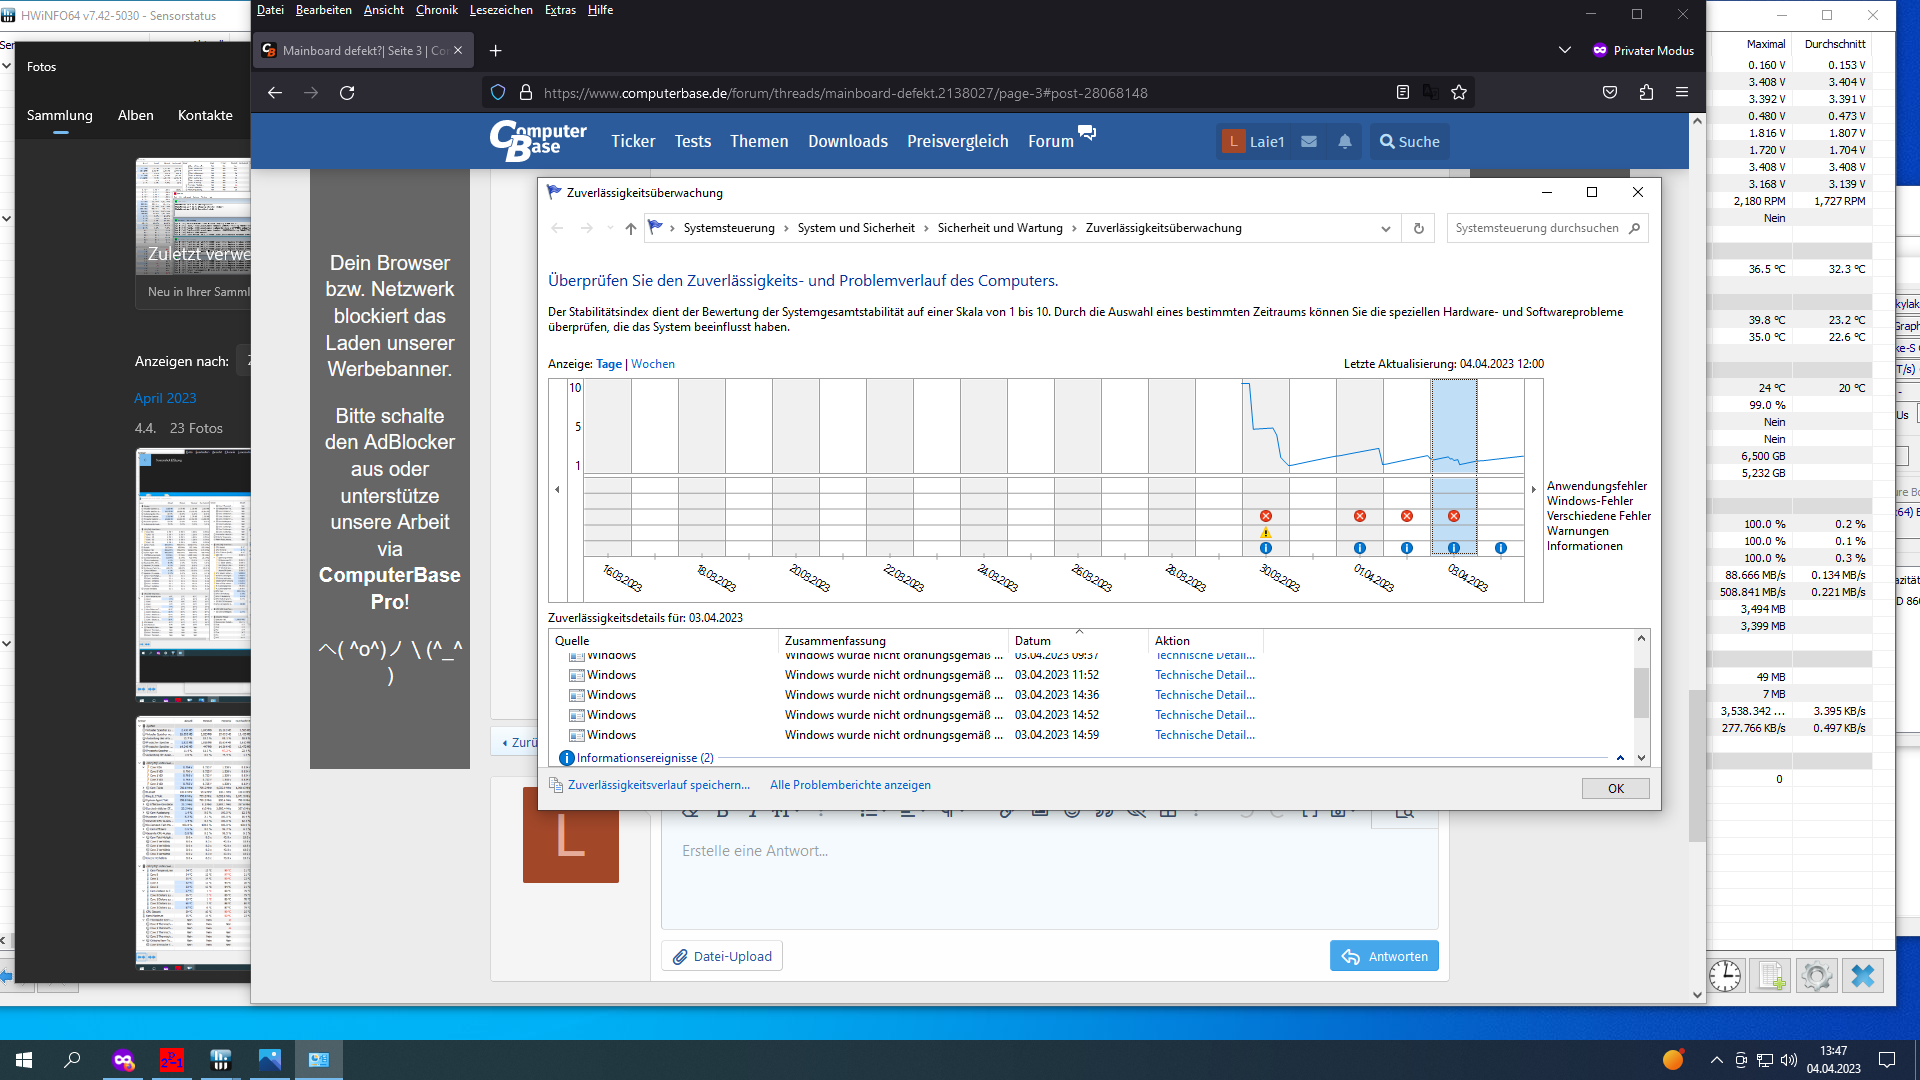This screenshot has width=1920, height=1080.
Task: Click the OK button in Zuverlässigkeitsüberwachung
Action: click(x=1615, y=789)
